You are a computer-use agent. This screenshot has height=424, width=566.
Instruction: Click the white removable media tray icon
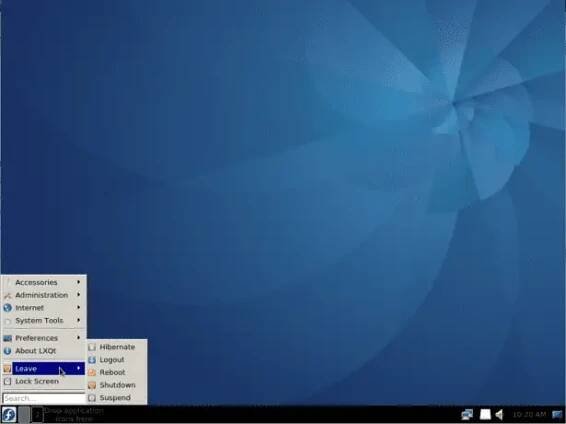[485, 415]
